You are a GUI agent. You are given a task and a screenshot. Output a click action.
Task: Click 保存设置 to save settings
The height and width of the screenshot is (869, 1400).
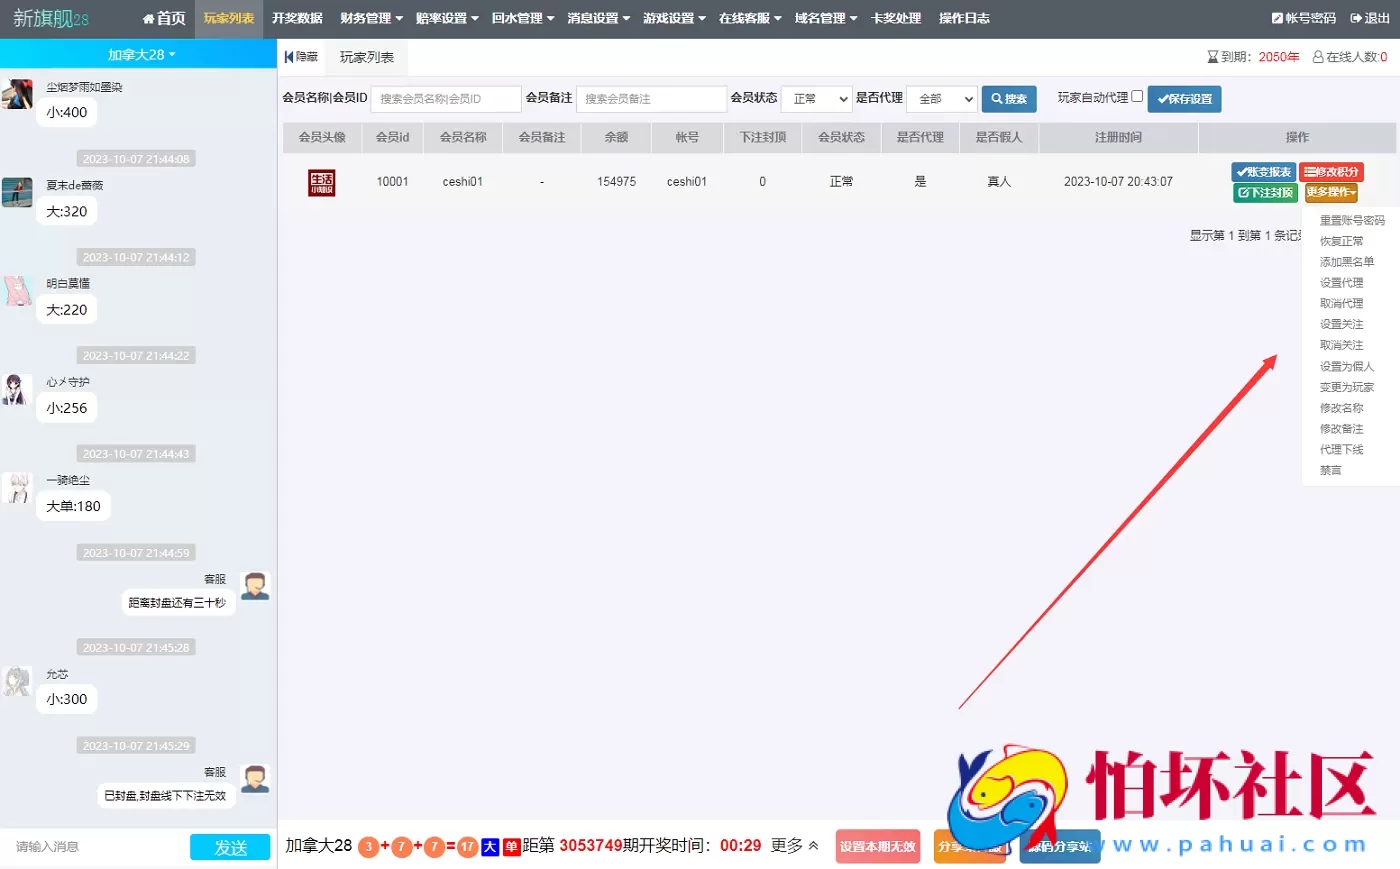coord(1184,99)
